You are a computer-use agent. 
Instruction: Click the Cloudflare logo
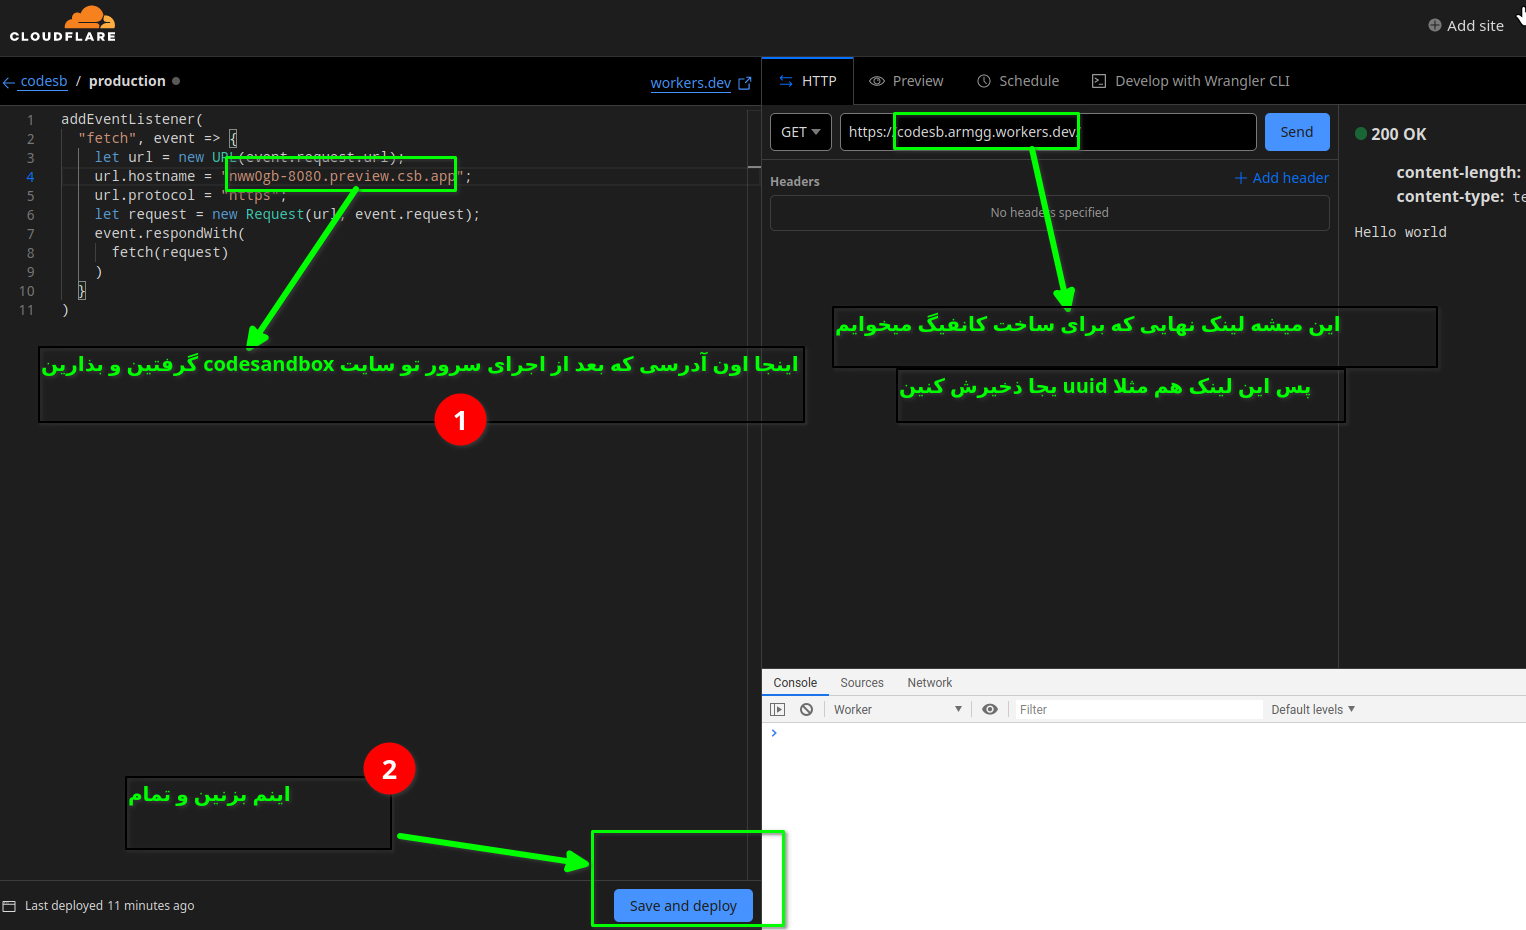[x=63, y=24]
